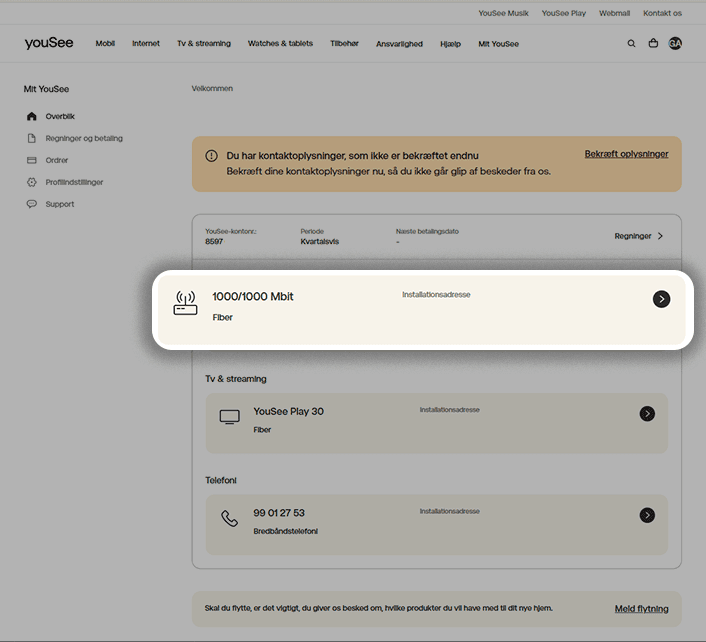Expand YouSee Play 30 details arrow
Image resolution: width=706 pixels, height=642 pixels.
(647, 414)
